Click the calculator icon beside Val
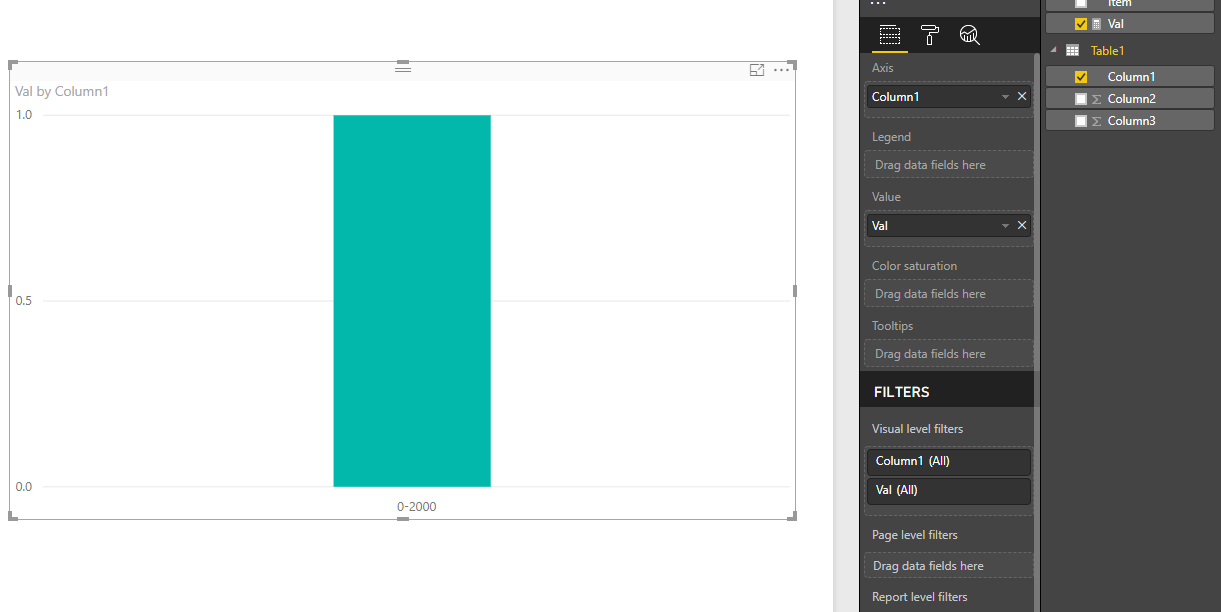This screenshot has width=1221, height=612. coord(1097,24)
